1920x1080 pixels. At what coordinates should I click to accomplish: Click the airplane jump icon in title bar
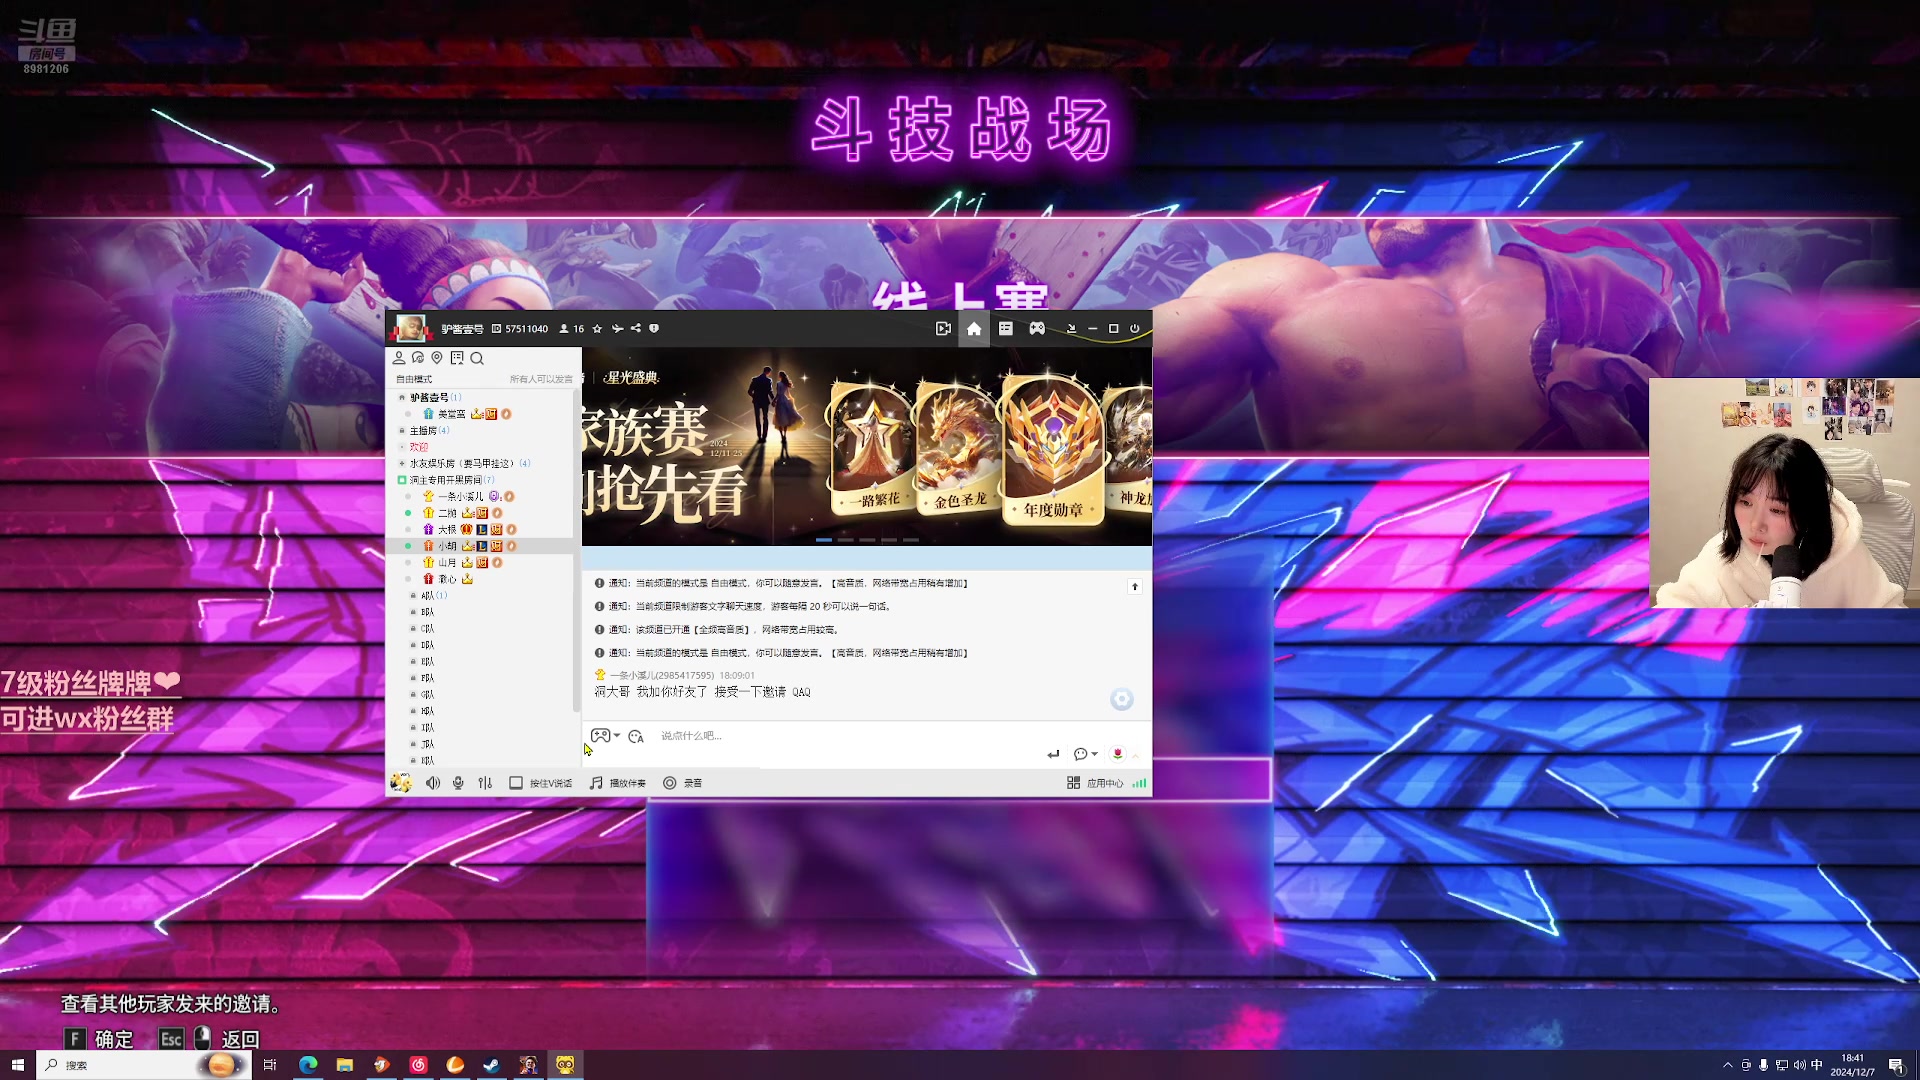[x=617, y=329]
